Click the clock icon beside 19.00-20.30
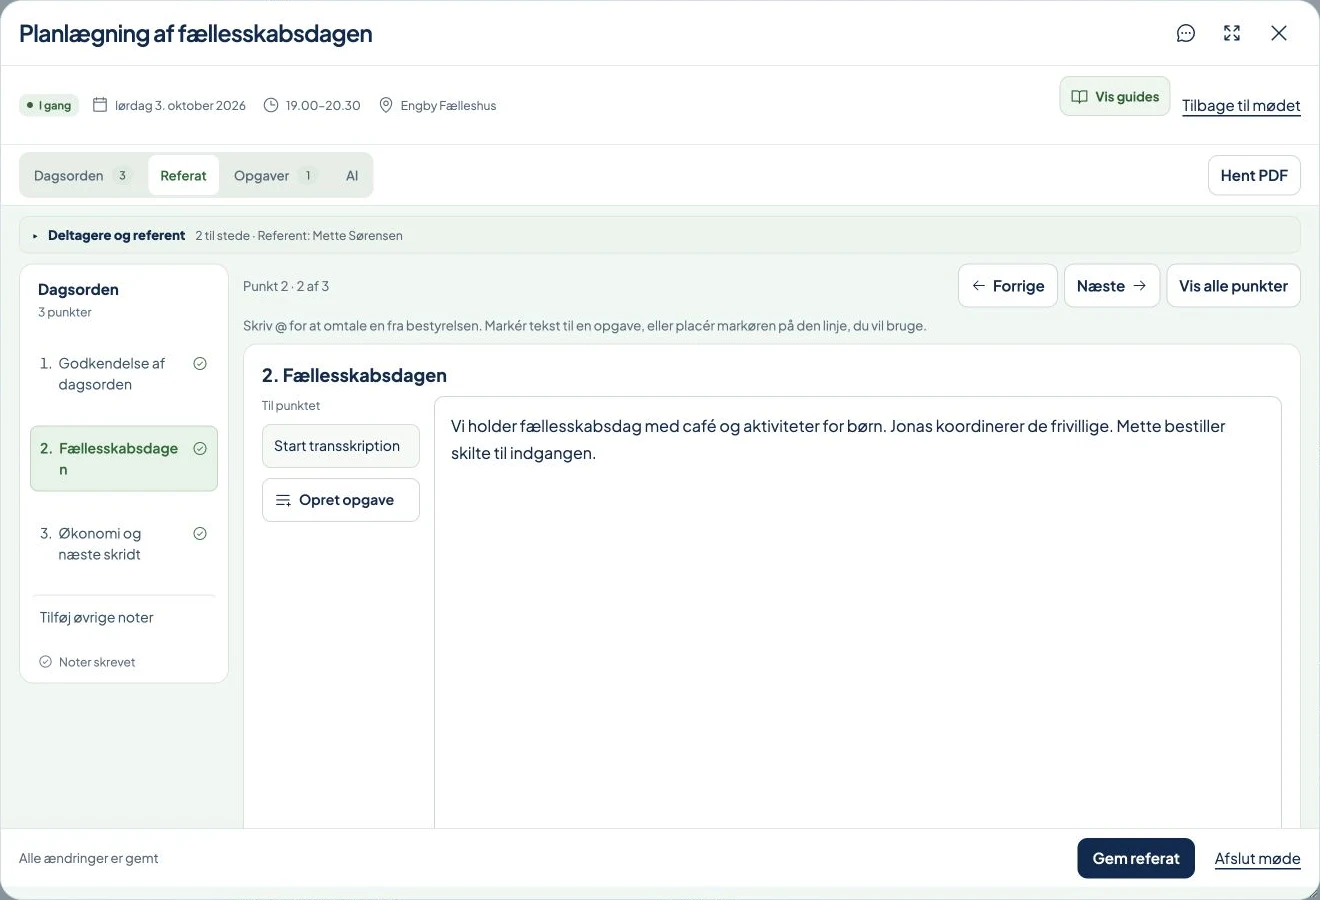1320x900 pixels. pyautogui.click(x=271, y=105)
